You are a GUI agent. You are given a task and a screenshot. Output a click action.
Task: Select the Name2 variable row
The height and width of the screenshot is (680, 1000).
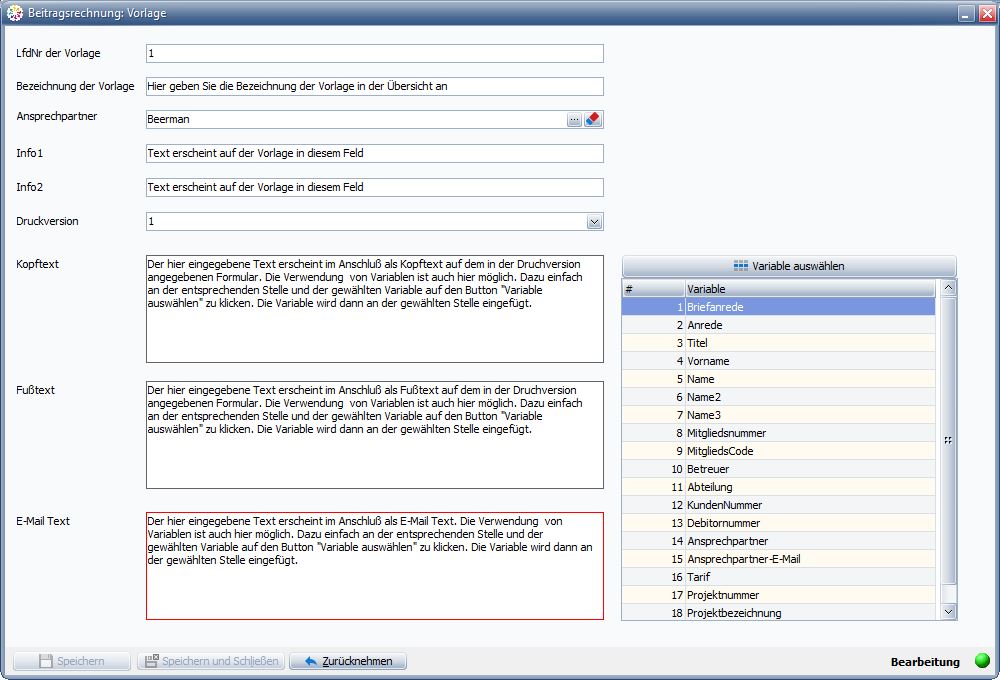click(x=779, y=397)
